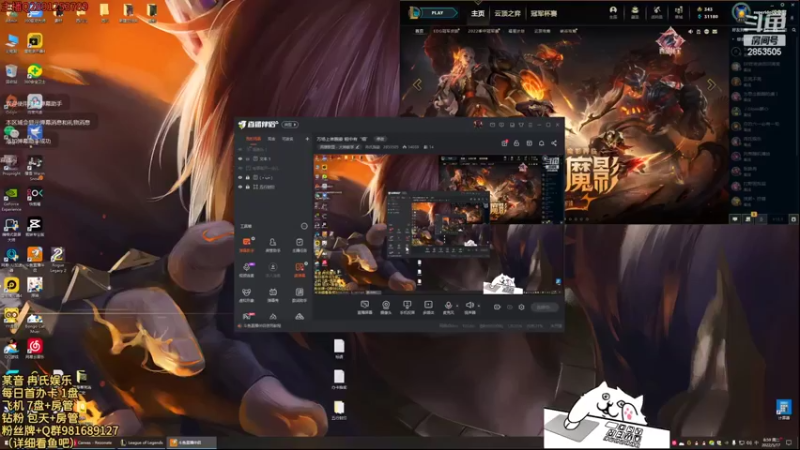Viewport: 800px width, 450px height.
Task: Add a media video source in streaming toolbar
Action: click(x=428, y=307)
